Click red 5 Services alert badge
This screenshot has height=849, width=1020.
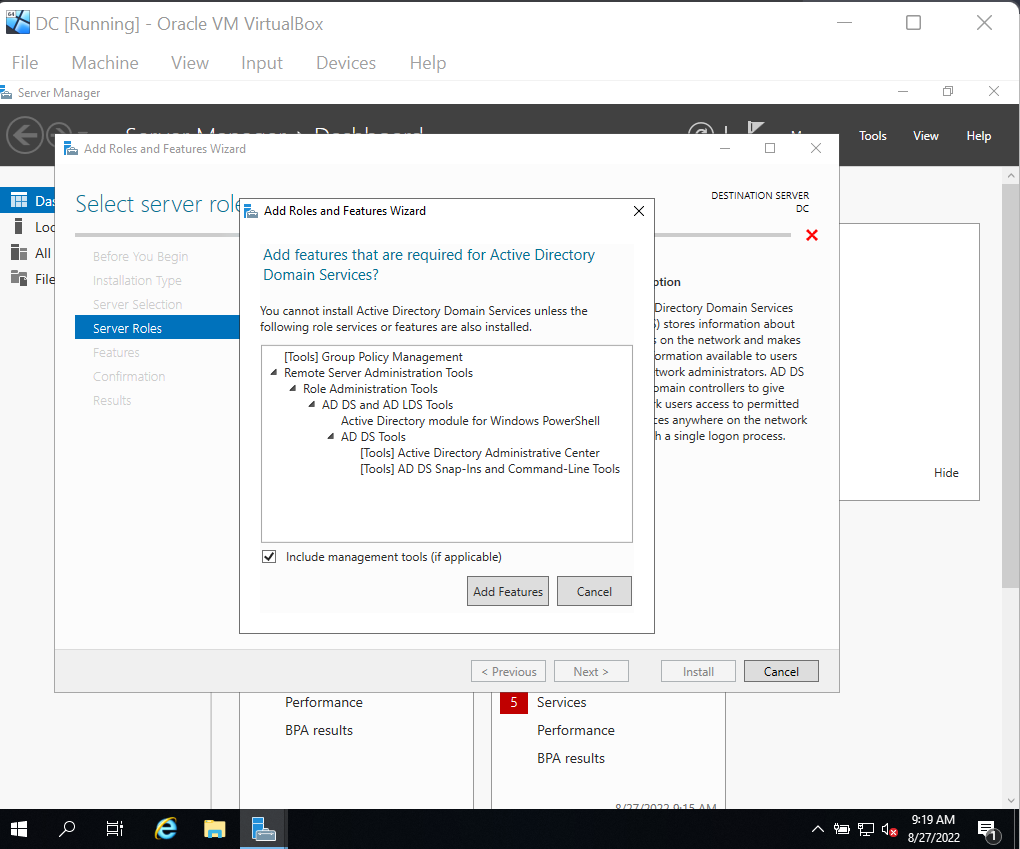(x=513, y=703)
